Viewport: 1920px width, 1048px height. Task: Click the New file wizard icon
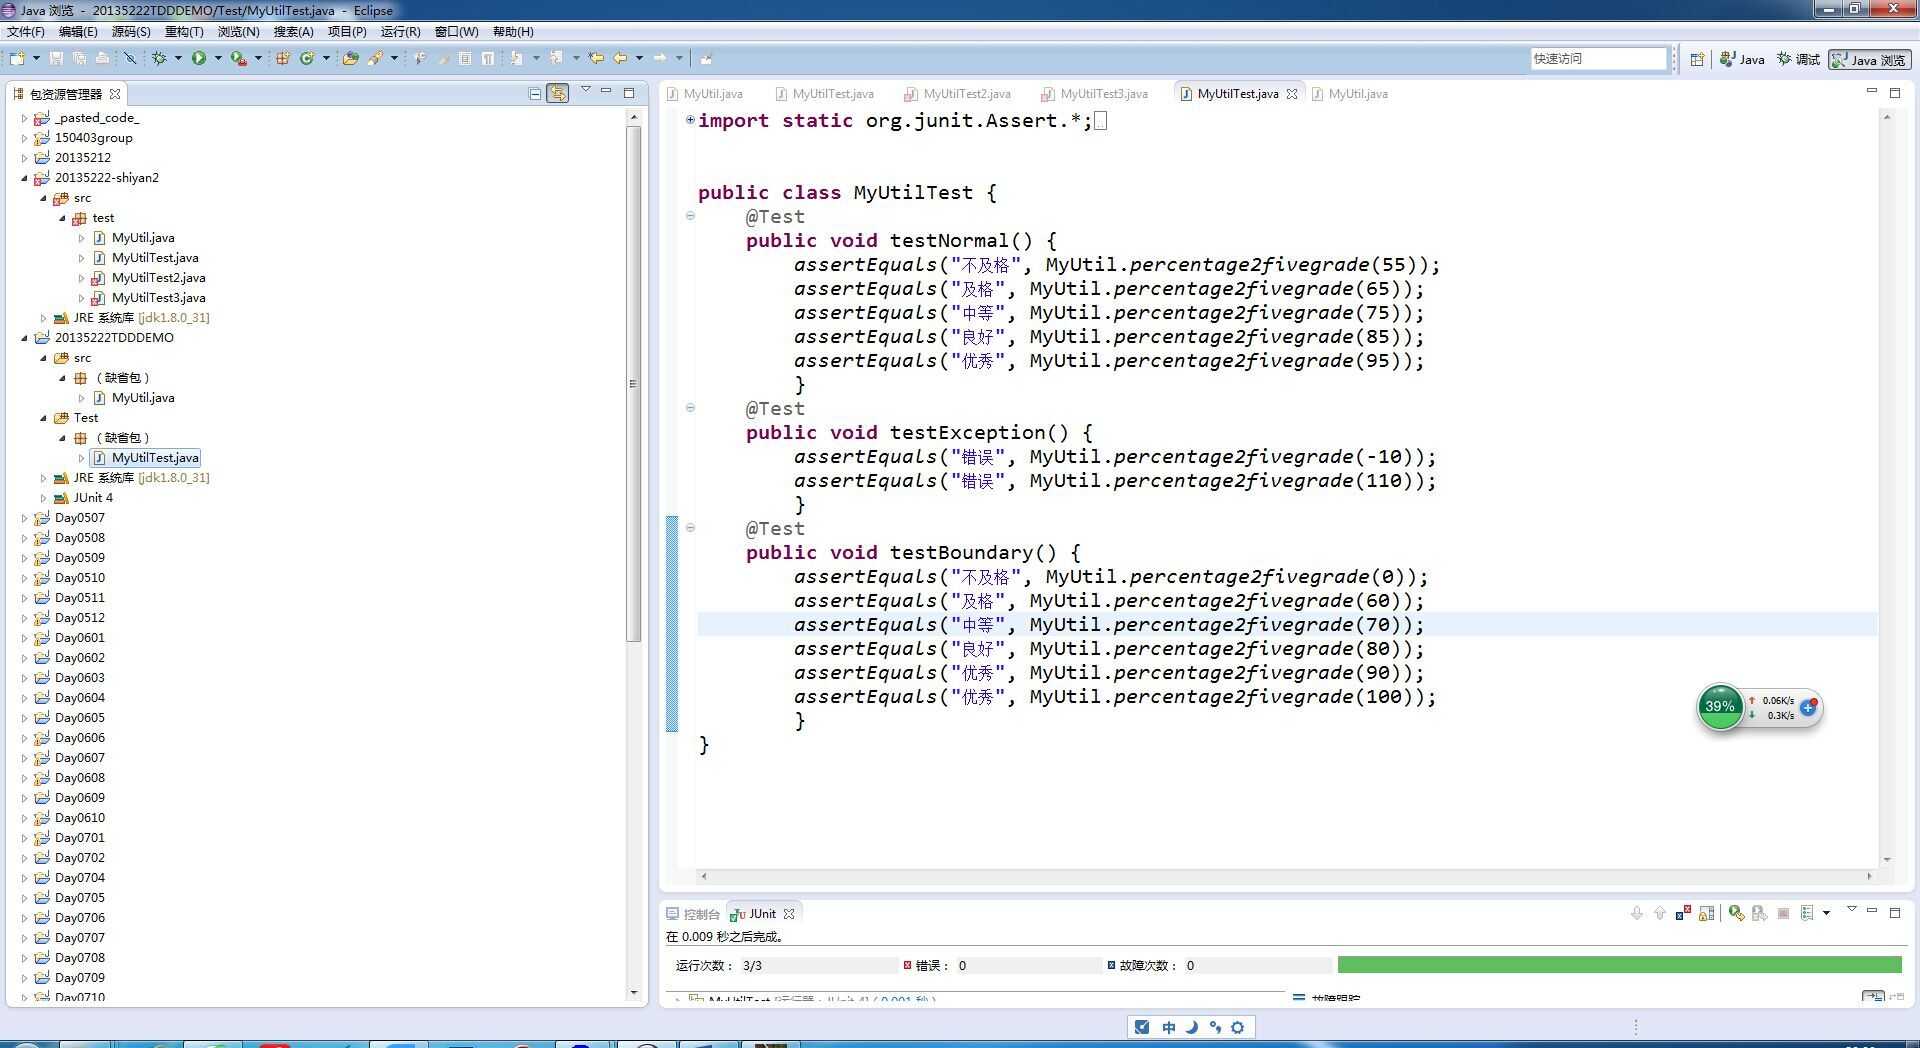(x=18, y=59)
